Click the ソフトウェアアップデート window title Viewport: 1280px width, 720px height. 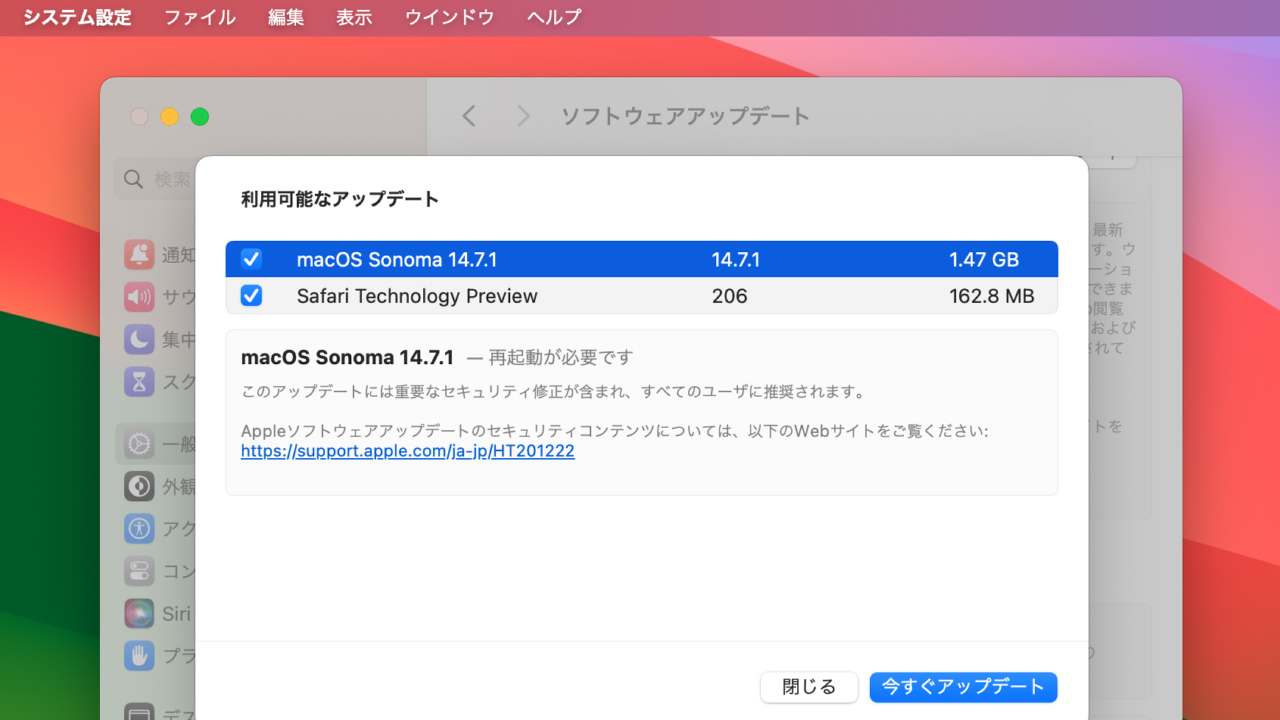(685, 116)
